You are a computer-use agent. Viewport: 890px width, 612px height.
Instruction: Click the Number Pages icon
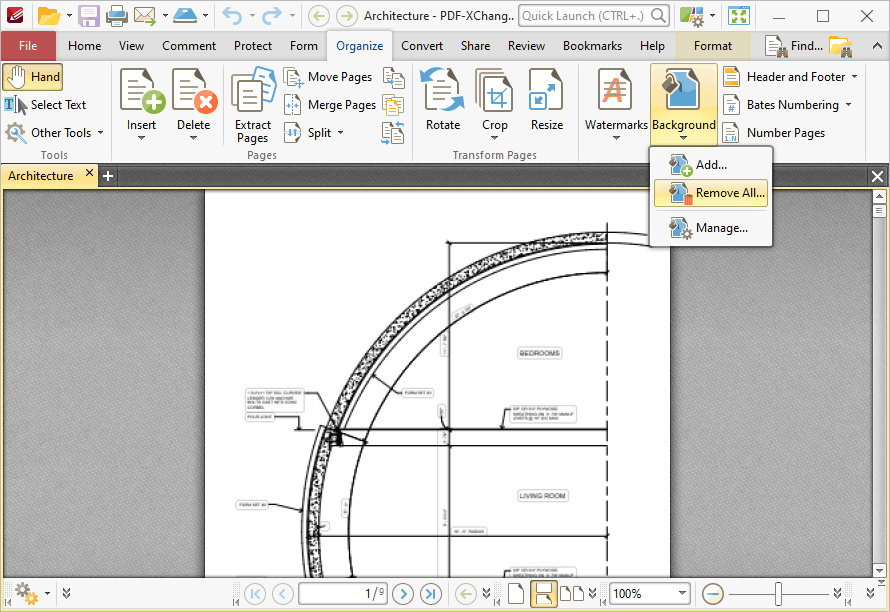[731, 133]
